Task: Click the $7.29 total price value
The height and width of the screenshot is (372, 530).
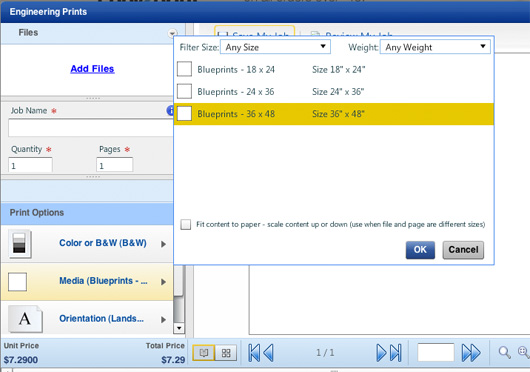Action: (173, 360)
